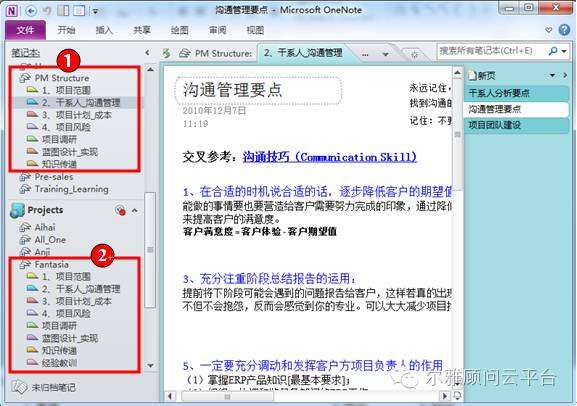Open 蓝图设计_实现 section under Fantasia

click(62, 338)
